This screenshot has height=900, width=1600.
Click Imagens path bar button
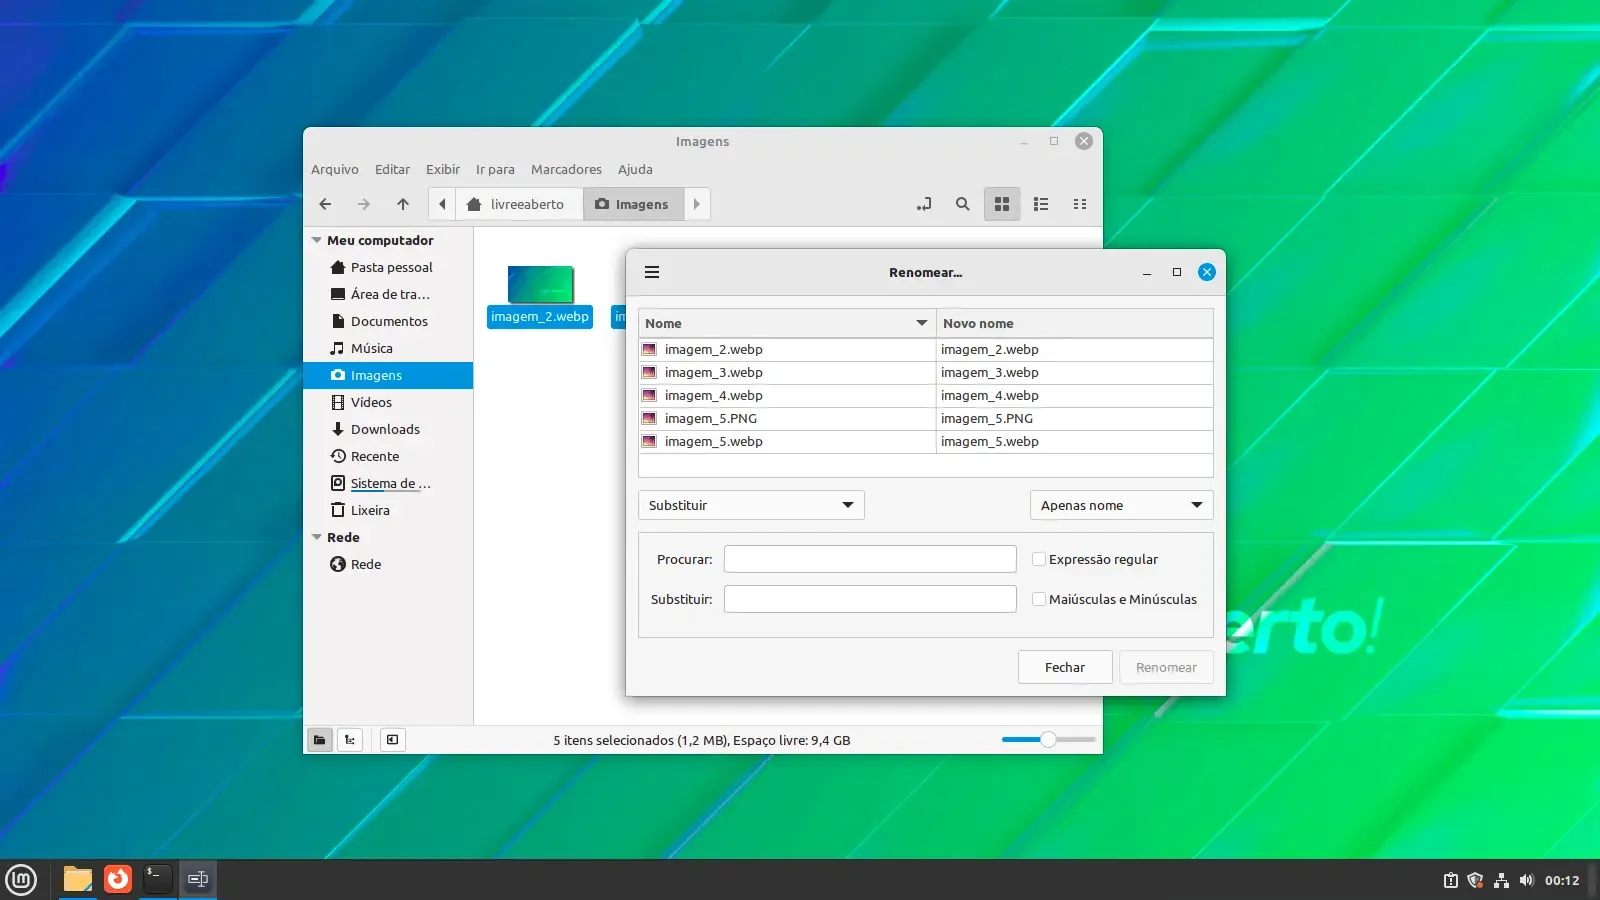click(634, 204)
